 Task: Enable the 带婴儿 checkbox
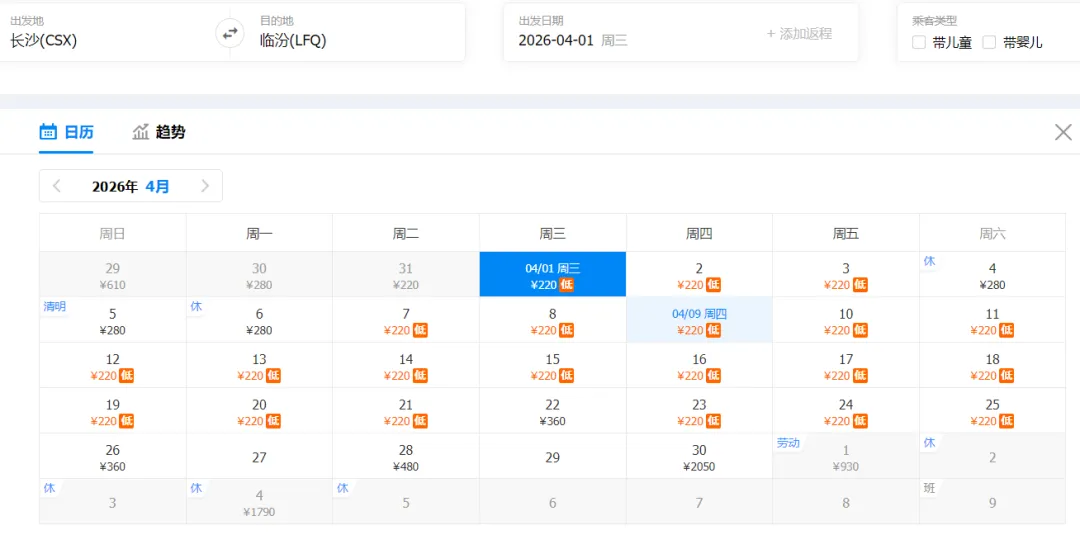989,43
